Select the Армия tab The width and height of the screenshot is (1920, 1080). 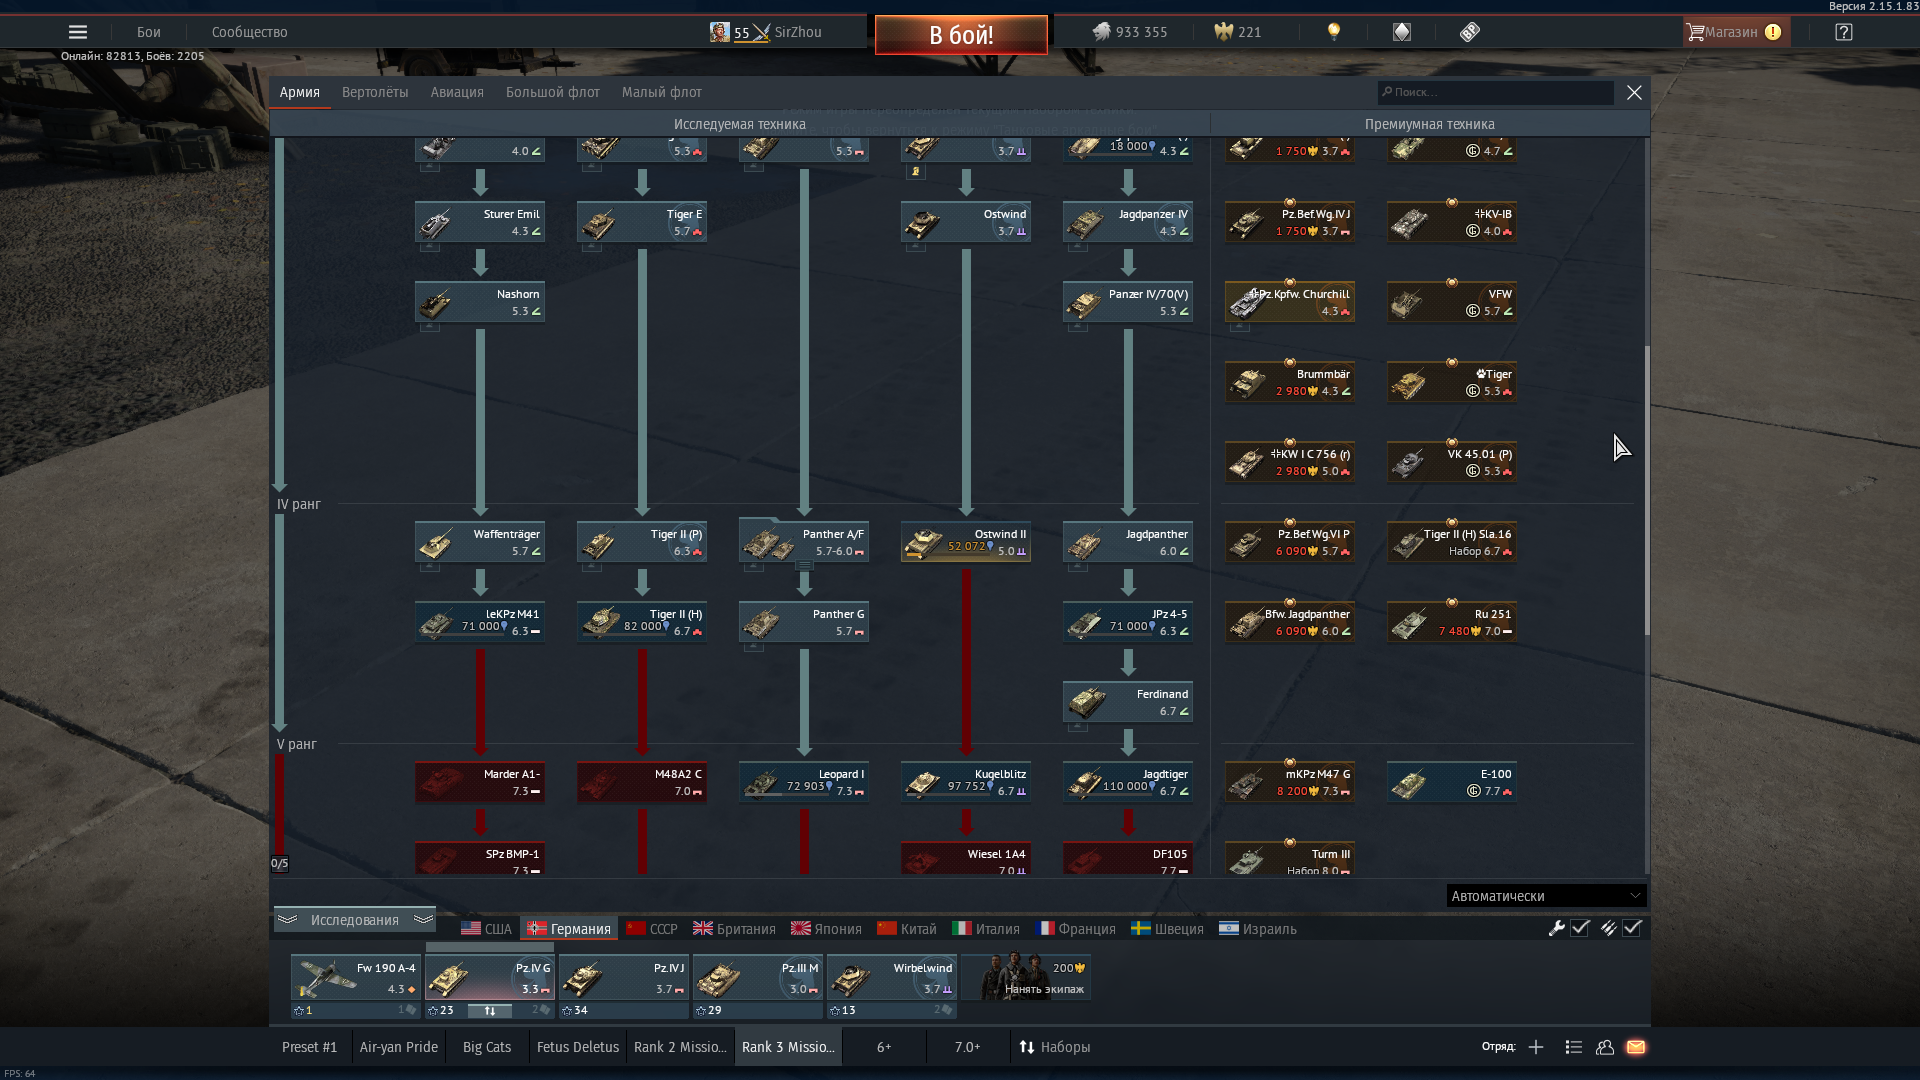click(300, 92)
